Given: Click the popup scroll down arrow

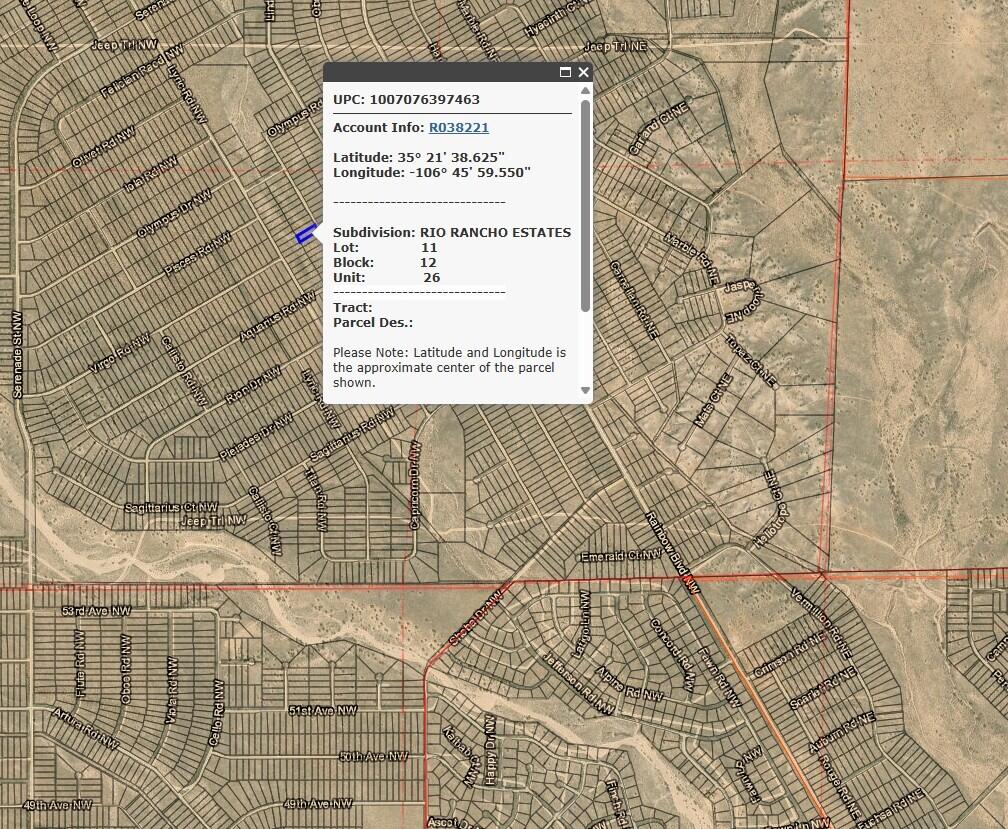Looking at the screenshot, I should coord(585,390).
